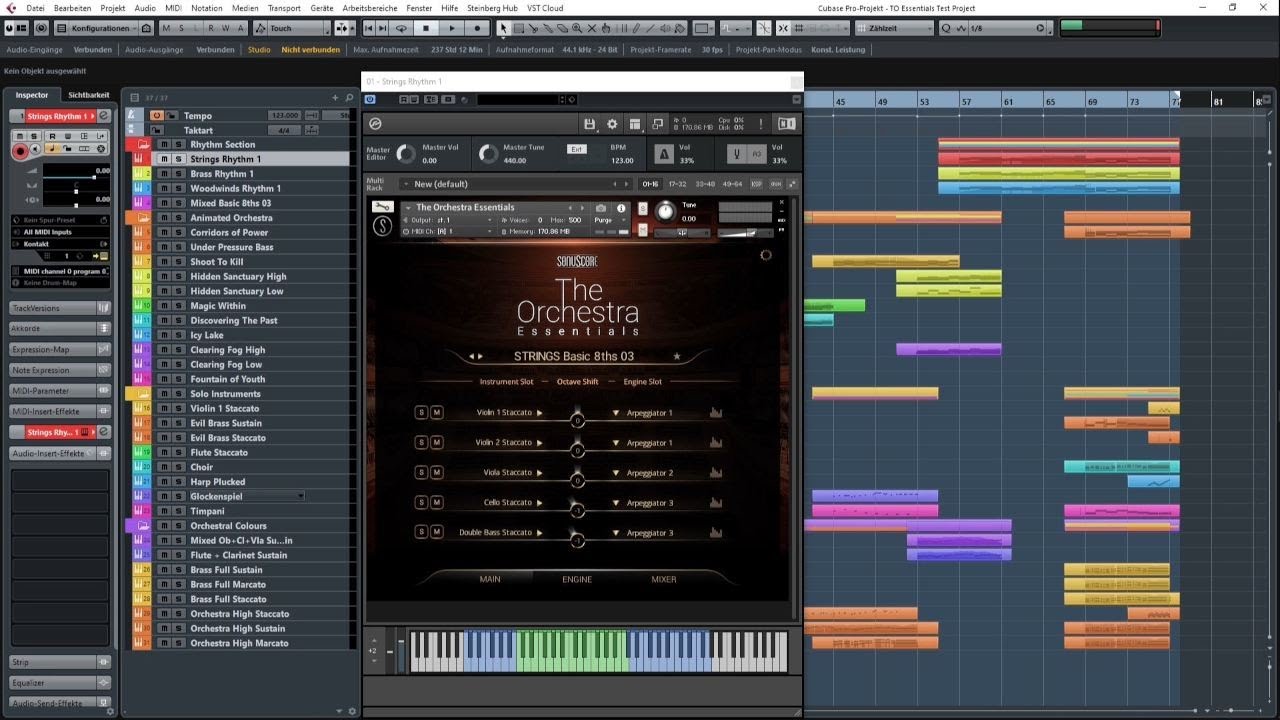The width and height of the screenshot is (1280, 720).
Task: Select multi rack page 17-32
Action: [x=678, y=184]
